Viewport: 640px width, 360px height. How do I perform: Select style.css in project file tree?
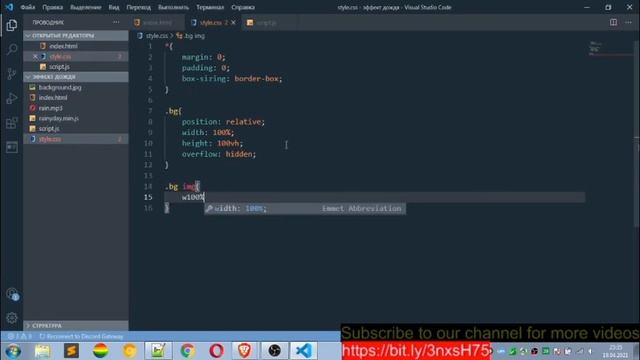tap(76, 139)
